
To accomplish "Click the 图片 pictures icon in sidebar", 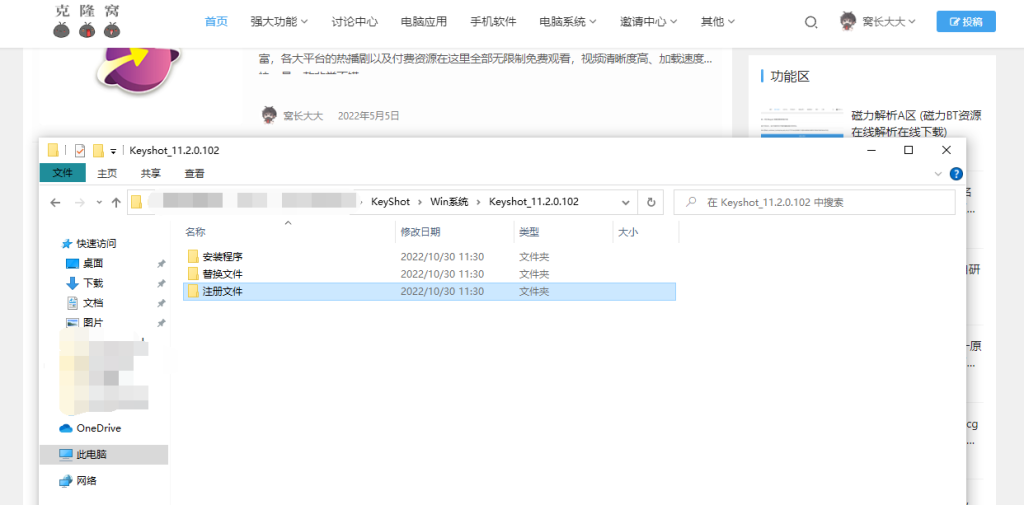I will coord(72,323).
